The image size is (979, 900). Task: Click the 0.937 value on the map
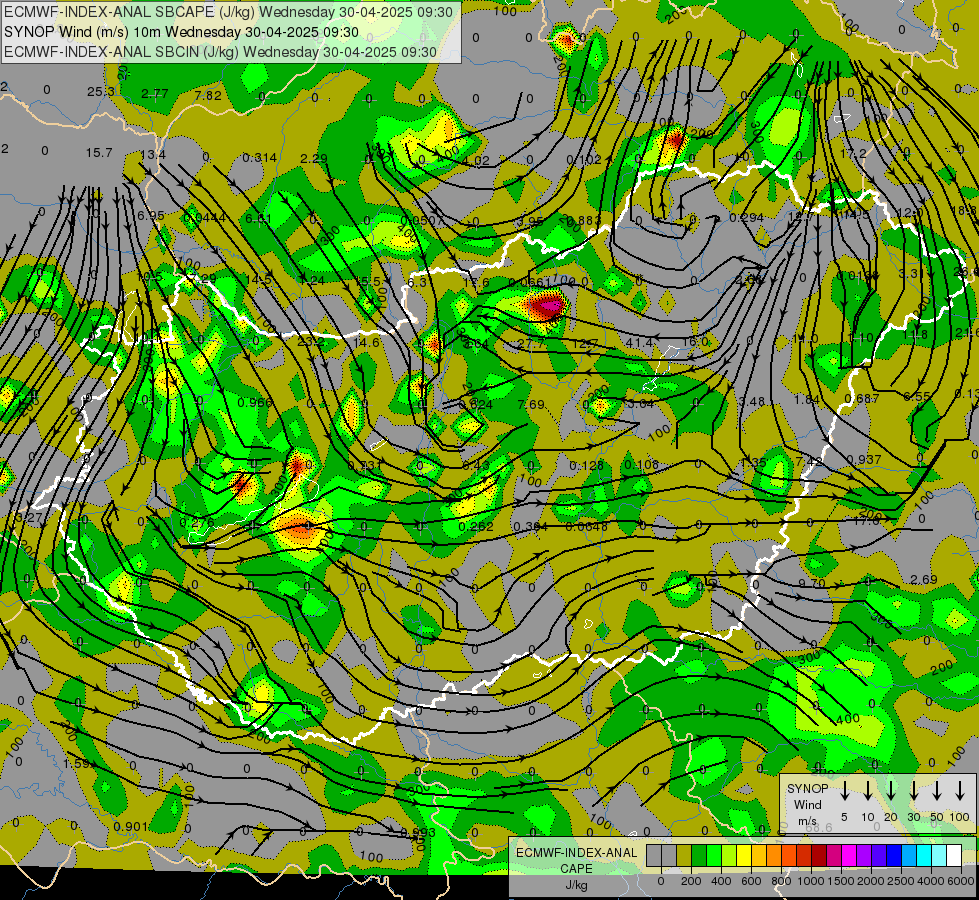click(864, 460)
